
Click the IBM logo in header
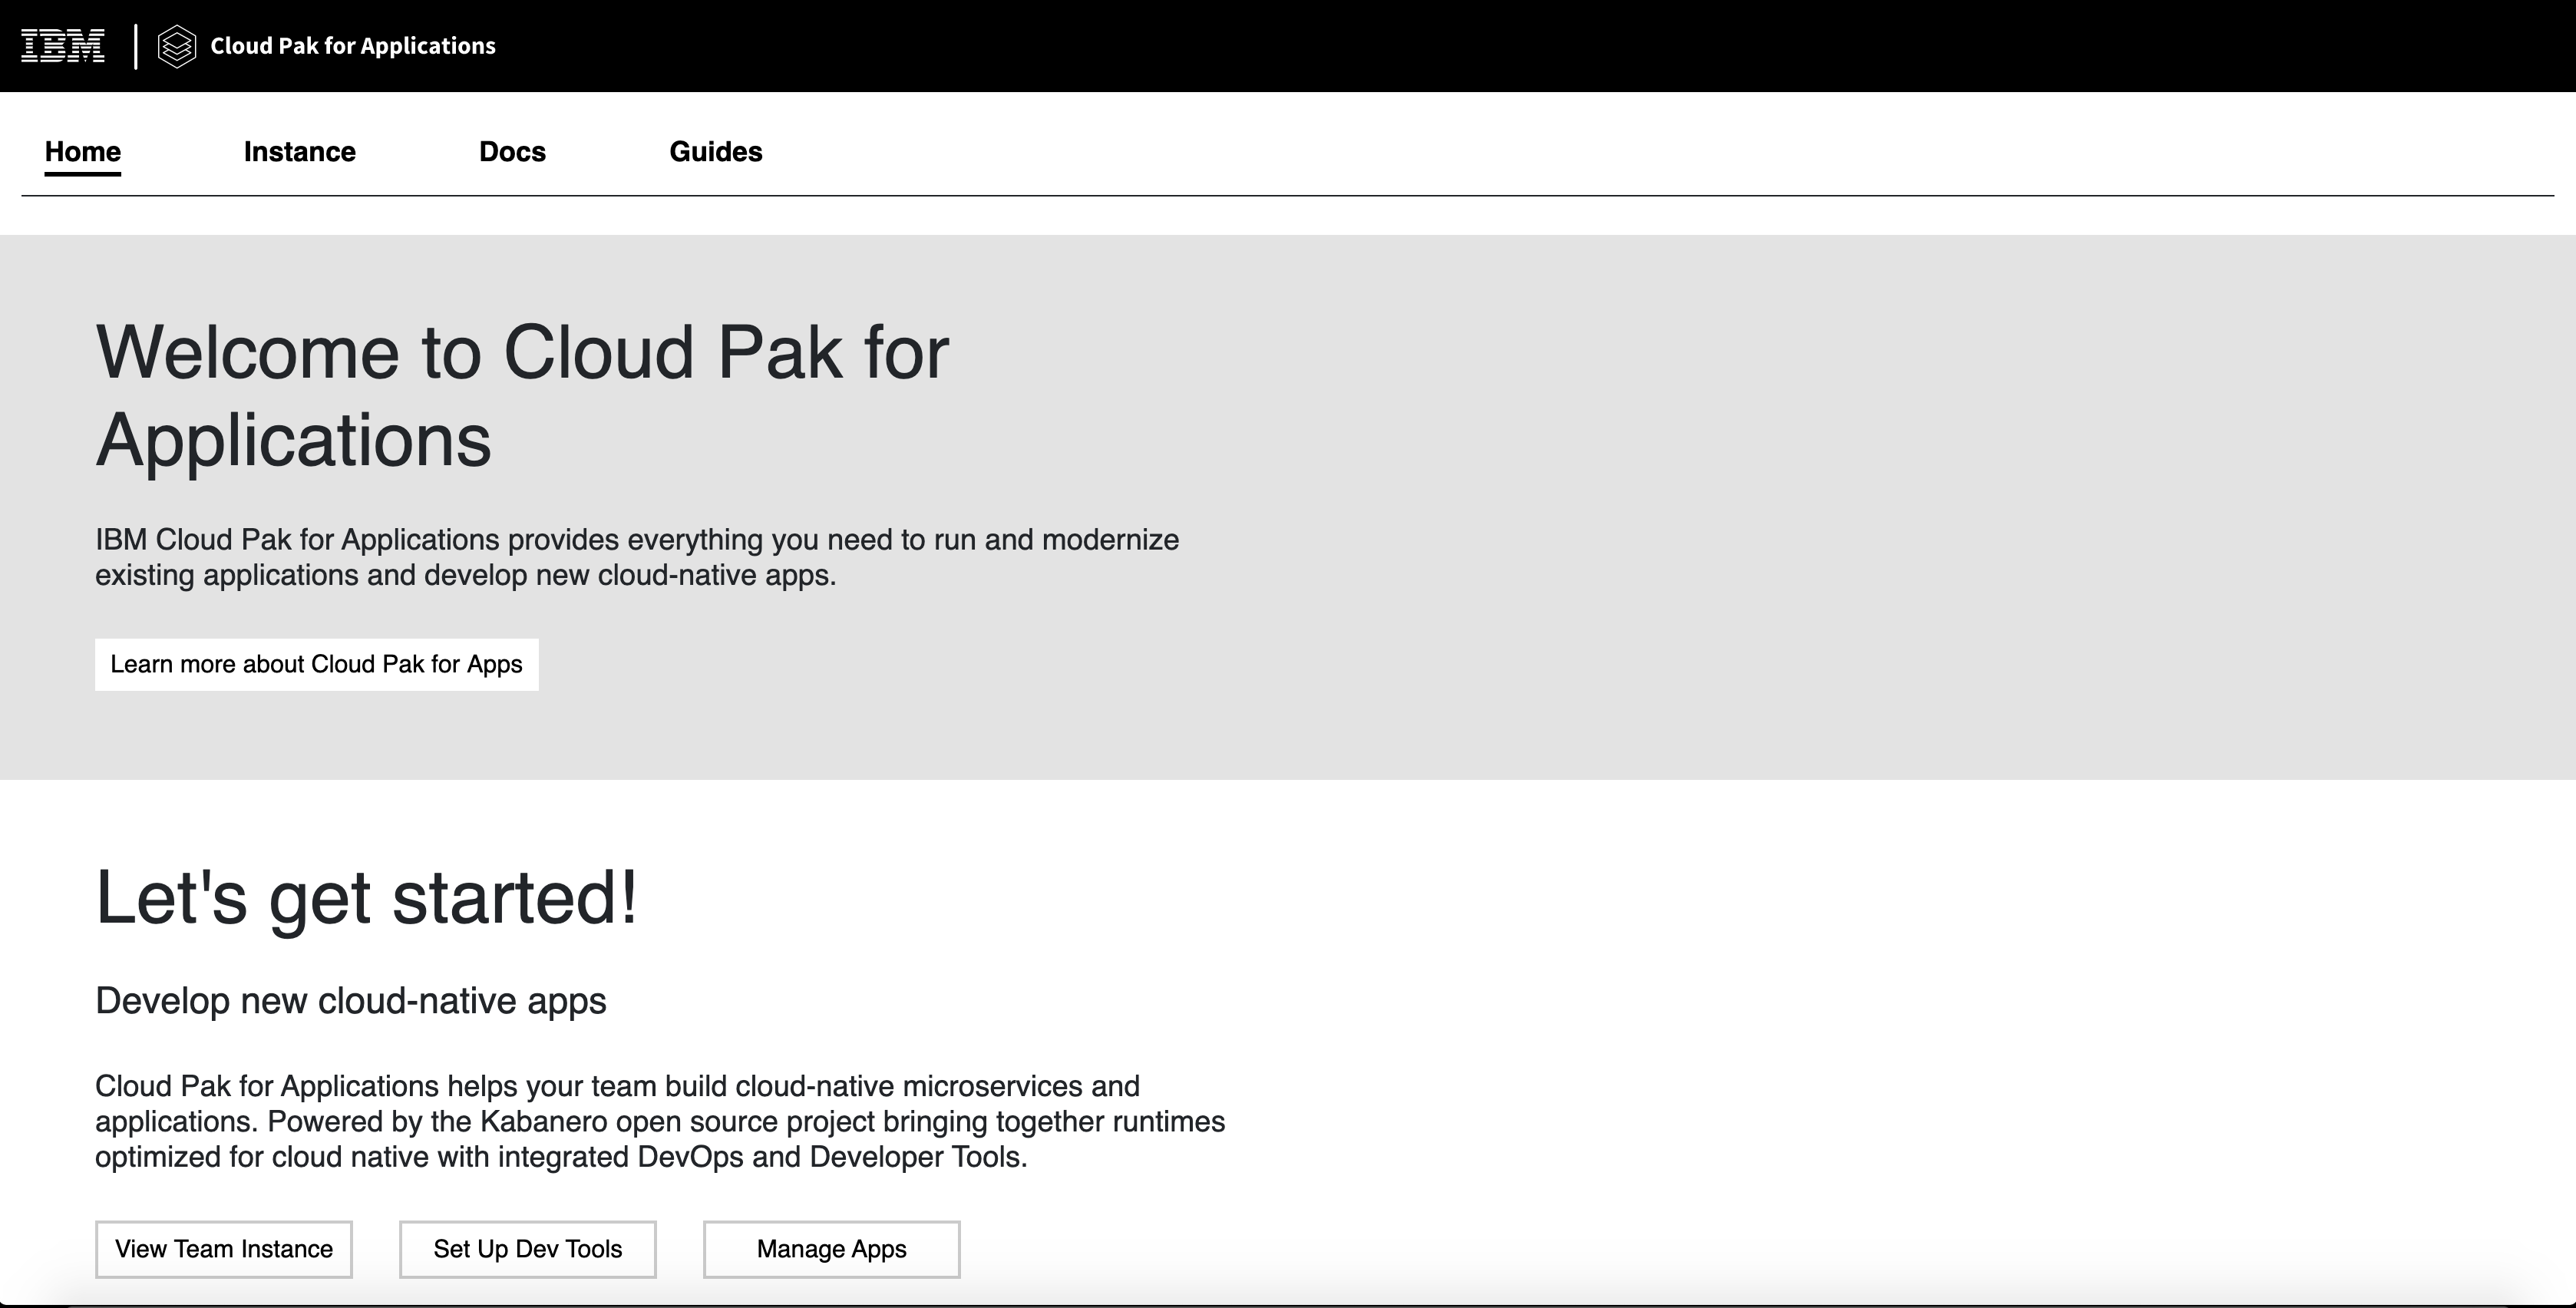tap(62, 46)
